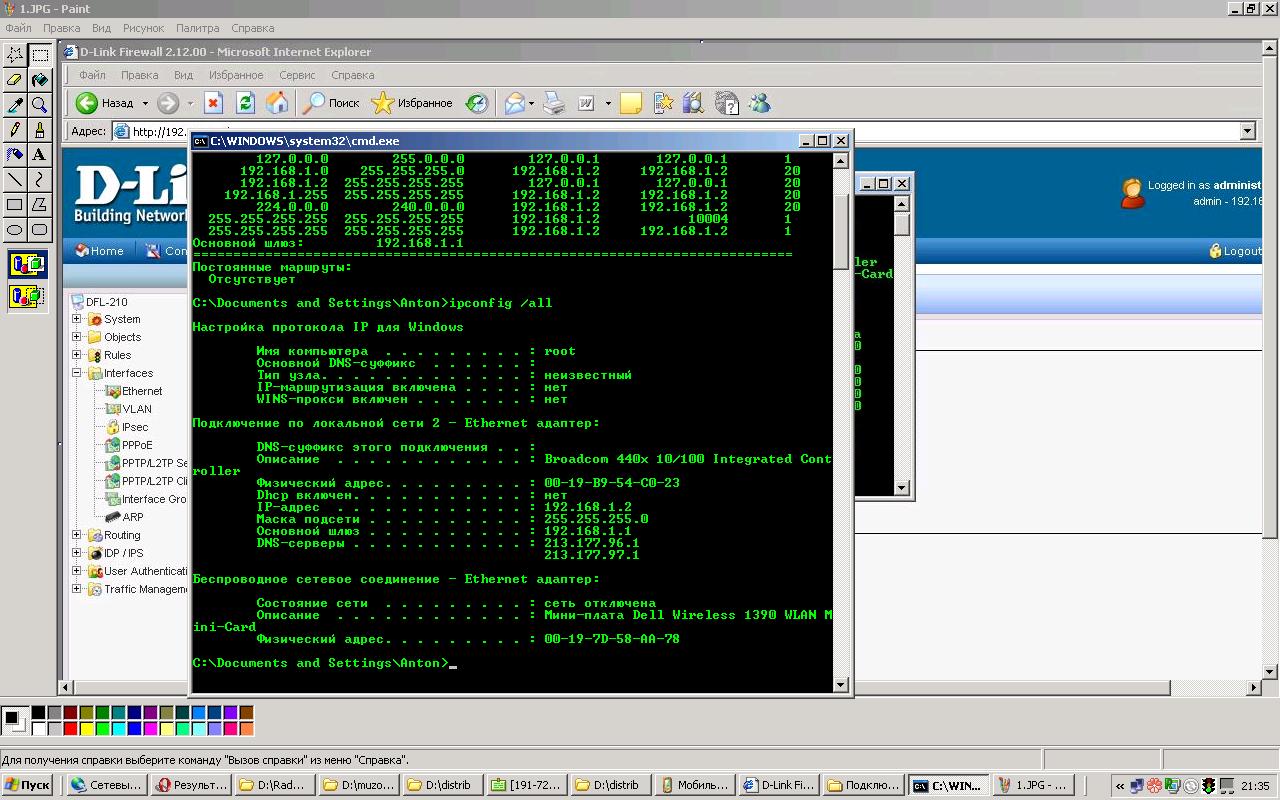This screenshot has width=1280, height=800.
Task: Choose the Ellipse shape tool
Action: (15, 230)
